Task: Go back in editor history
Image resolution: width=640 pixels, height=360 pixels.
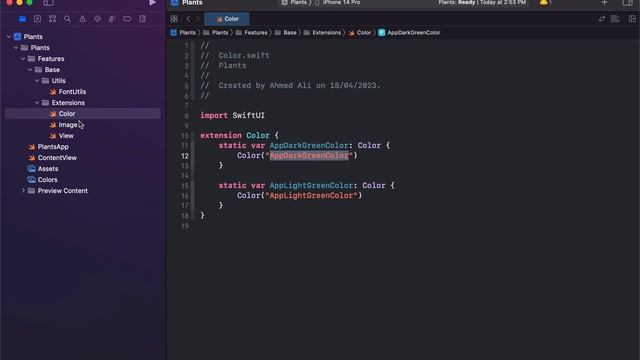Action: [x=188, y=19]
